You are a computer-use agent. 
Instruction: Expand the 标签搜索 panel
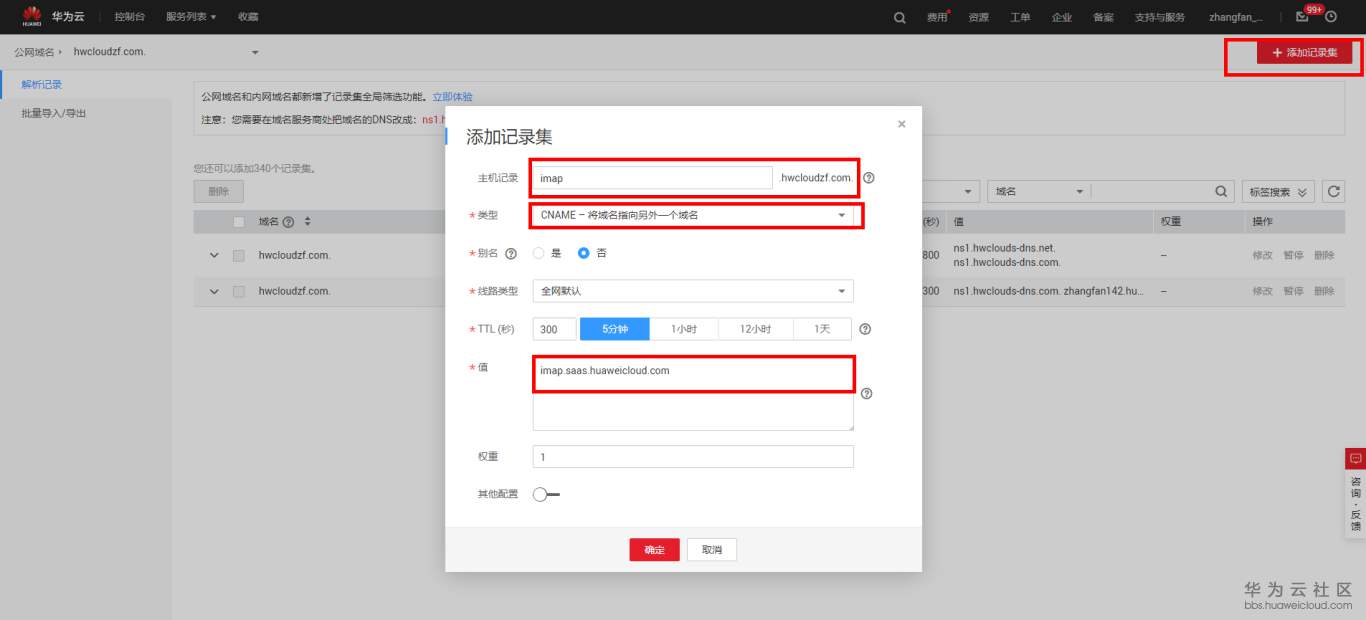point(1278,191)
